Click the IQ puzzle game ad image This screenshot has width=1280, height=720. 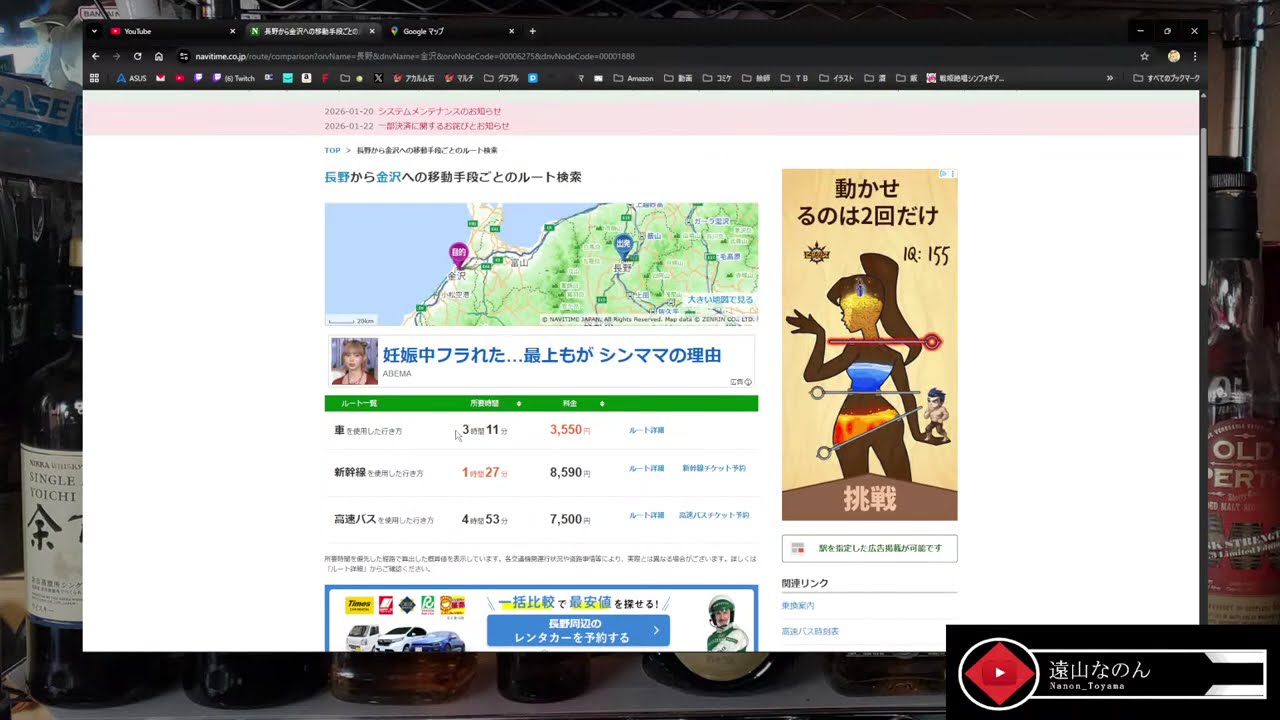[869, 344]
